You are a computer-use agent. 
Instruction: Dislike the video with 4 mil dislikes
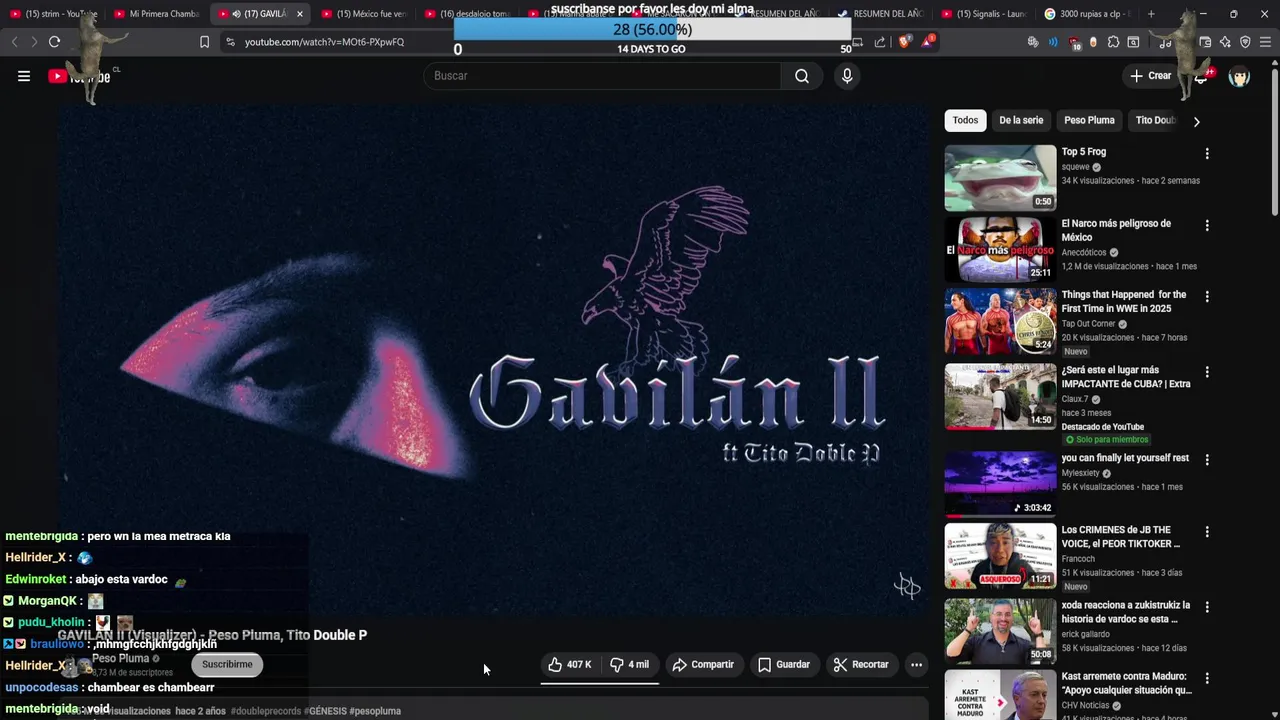click(x=630, y=664)
